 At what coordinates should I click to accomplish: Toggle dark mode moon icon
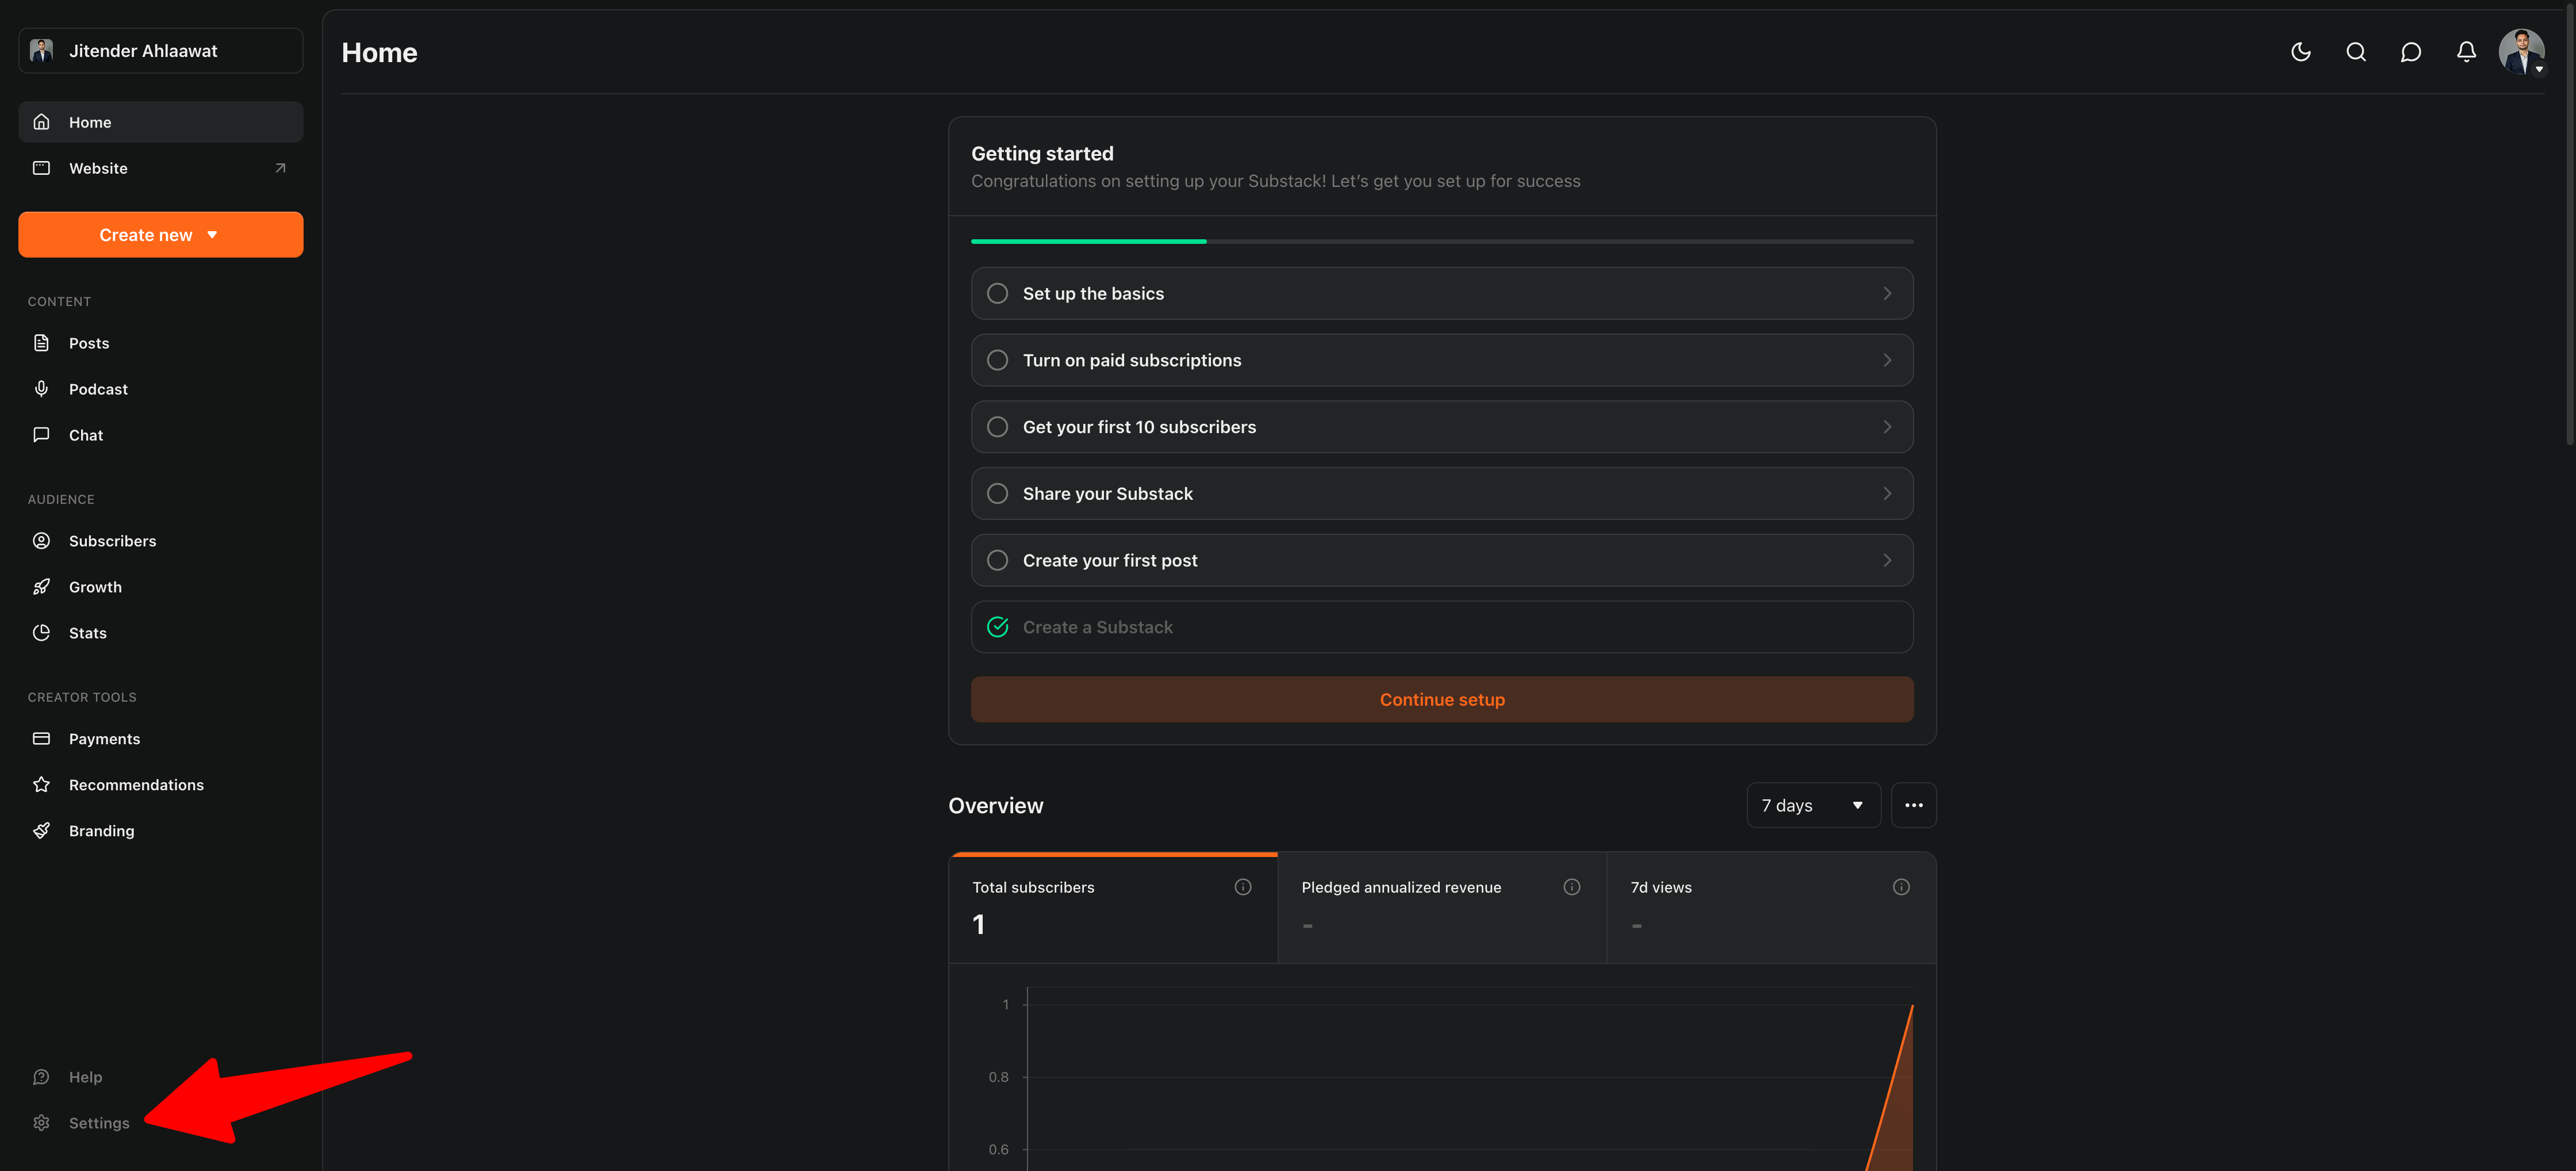click(x=2300, y=52)
